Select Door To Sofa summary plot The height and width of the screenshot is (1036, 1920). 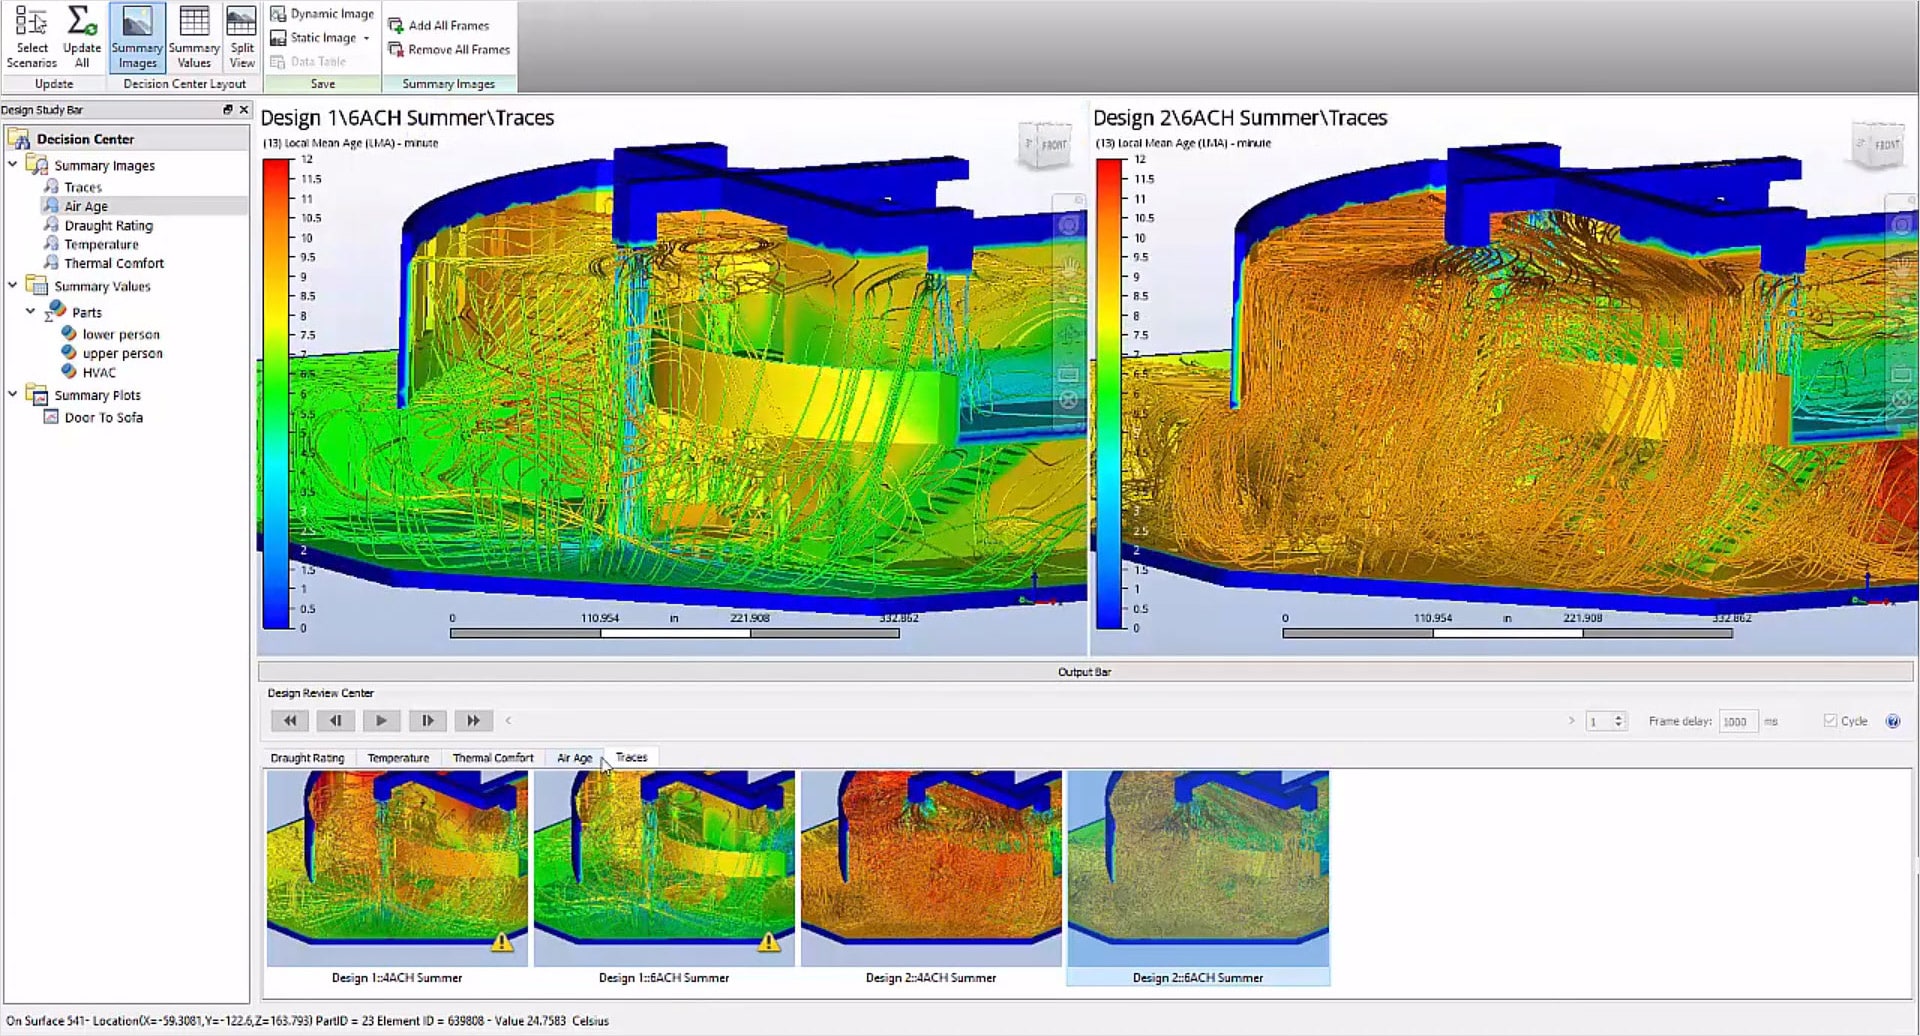coord(103,418)
